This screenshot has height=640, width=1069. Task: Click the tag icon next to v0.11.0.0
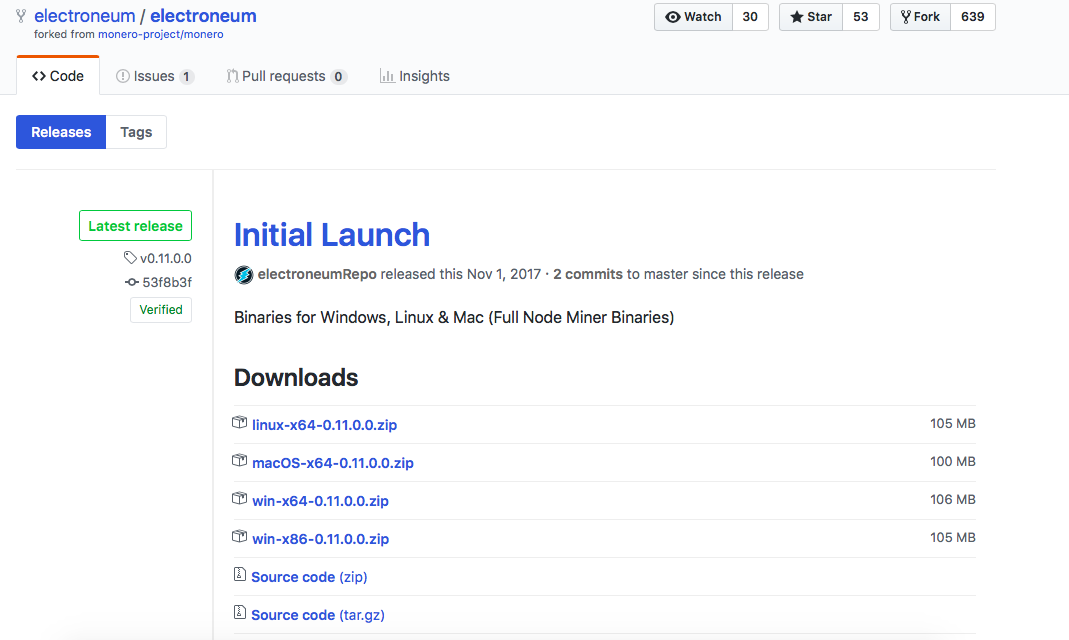[130, 258]
